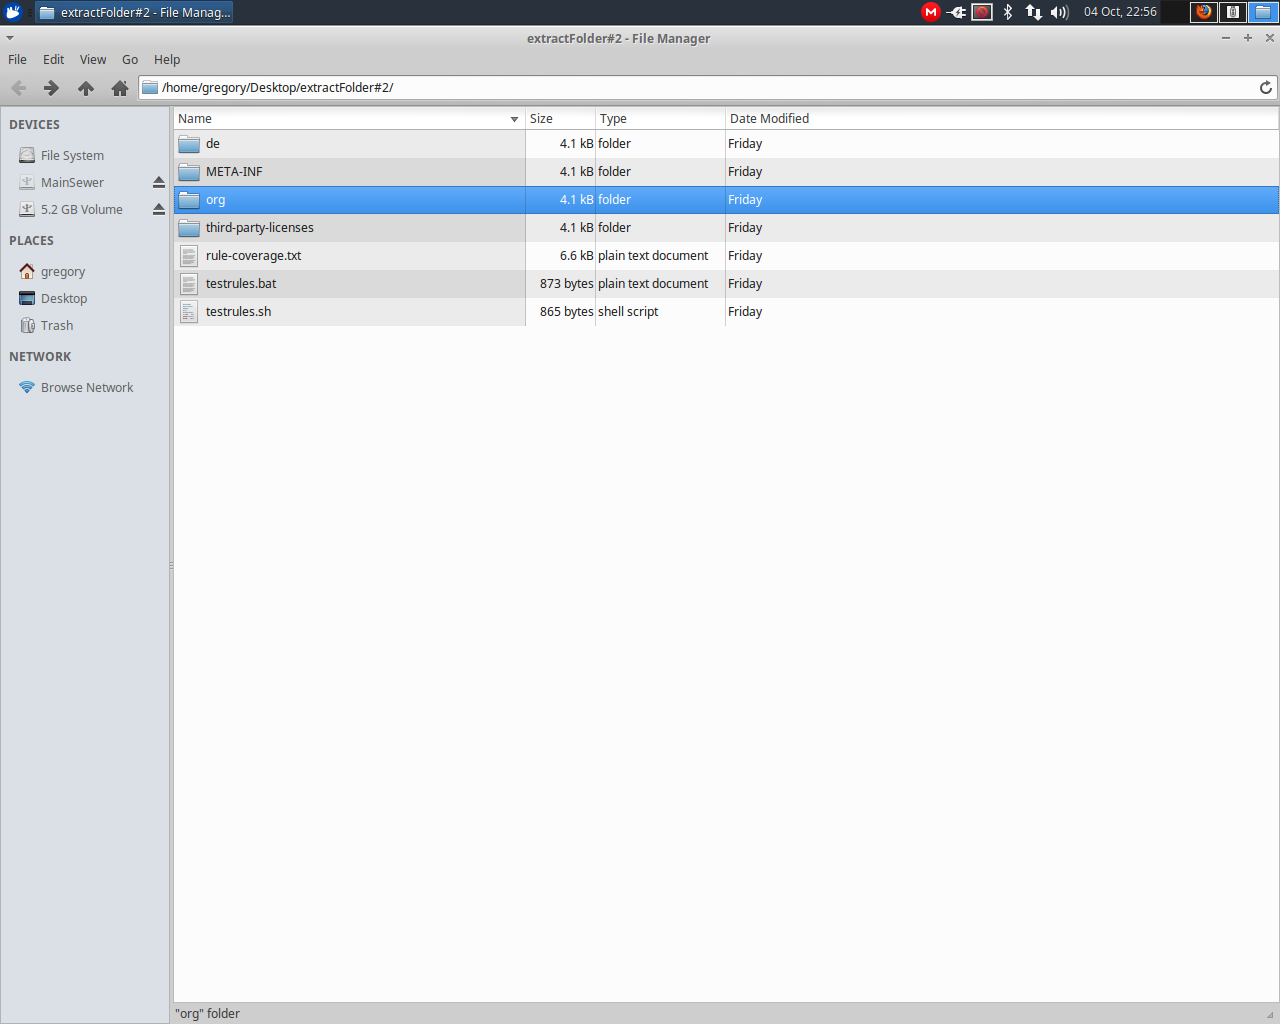Click the red prohibition-sign tray icon

[982, 12]
